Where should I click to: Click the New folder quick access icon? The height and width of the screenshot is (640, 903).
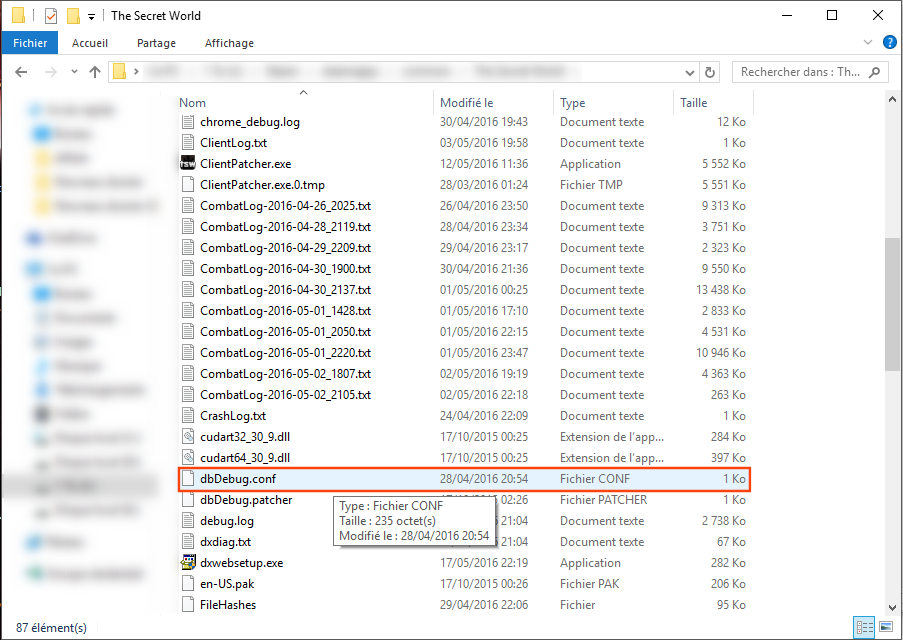(74, 16)
